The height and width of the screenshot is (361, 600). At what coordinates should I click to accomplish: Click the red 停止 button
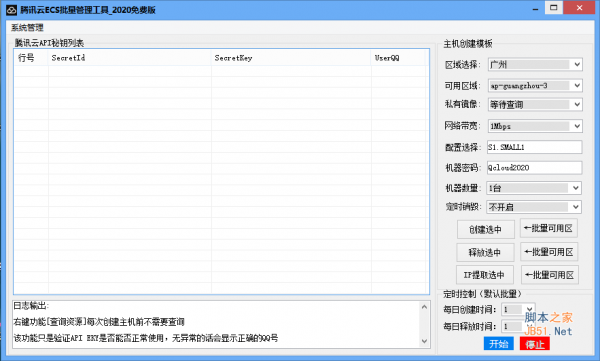535,343
